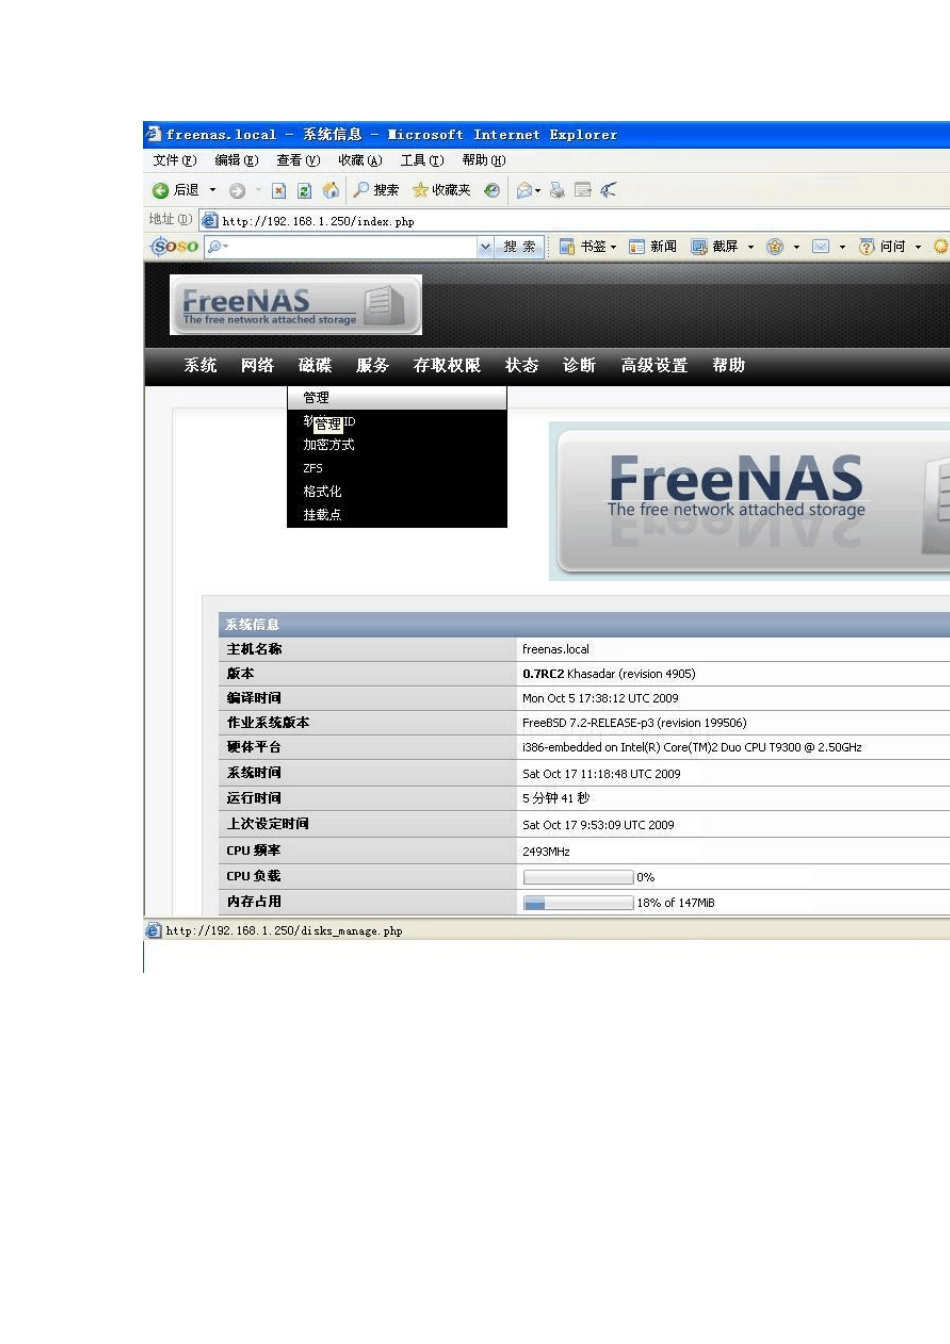Open the 网络 FreeNAS menu

coord(257,365)
